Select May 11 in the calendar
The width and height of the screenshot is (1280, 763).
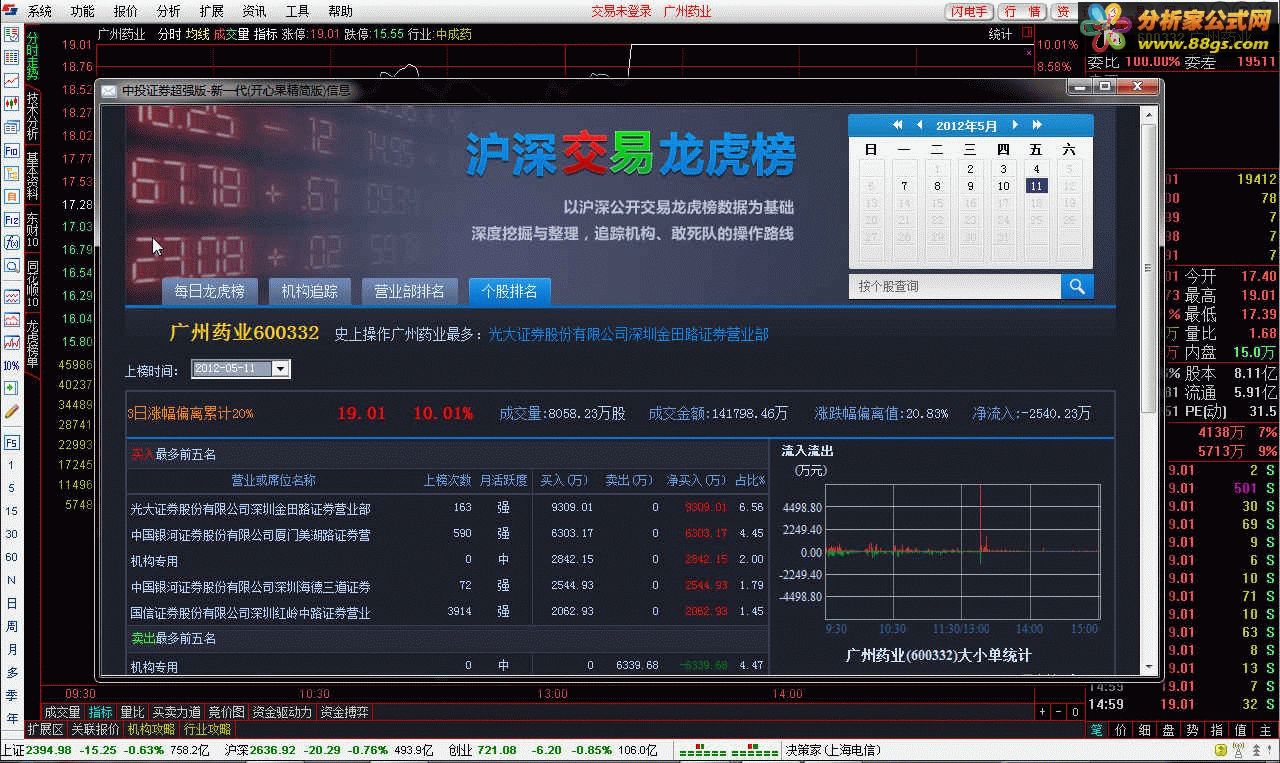[1036, 186]
